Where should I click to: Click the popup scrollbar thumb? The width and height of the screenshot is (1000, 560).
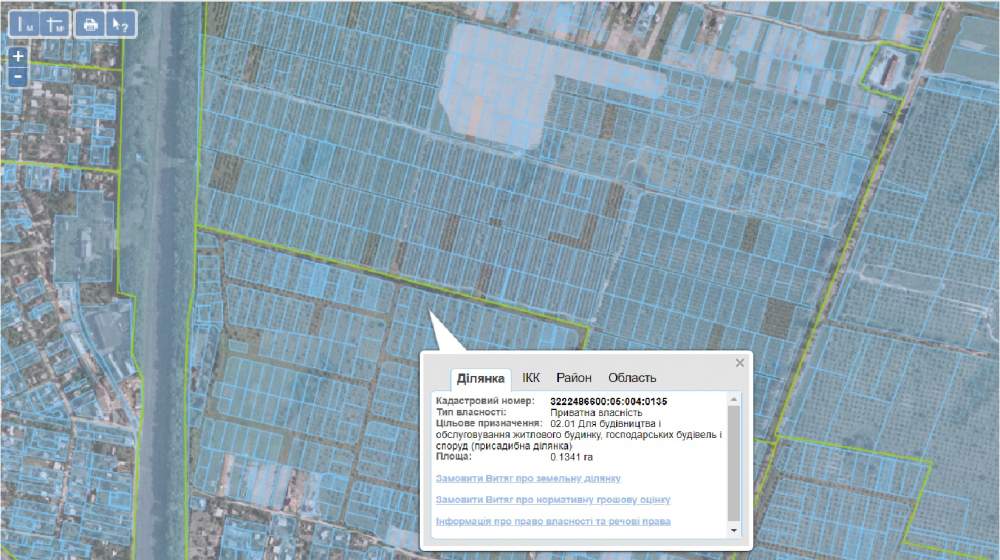pyautogui.click(x=734, y=463)
